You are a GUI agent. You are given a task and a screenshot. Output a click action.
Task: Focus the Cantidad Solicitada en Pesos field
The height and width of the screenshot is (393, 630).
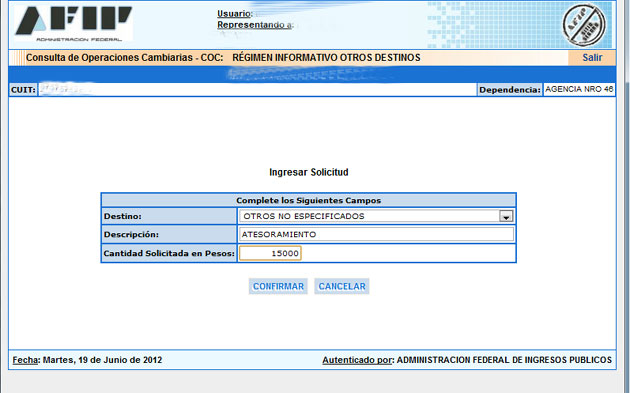pos(270,253)
